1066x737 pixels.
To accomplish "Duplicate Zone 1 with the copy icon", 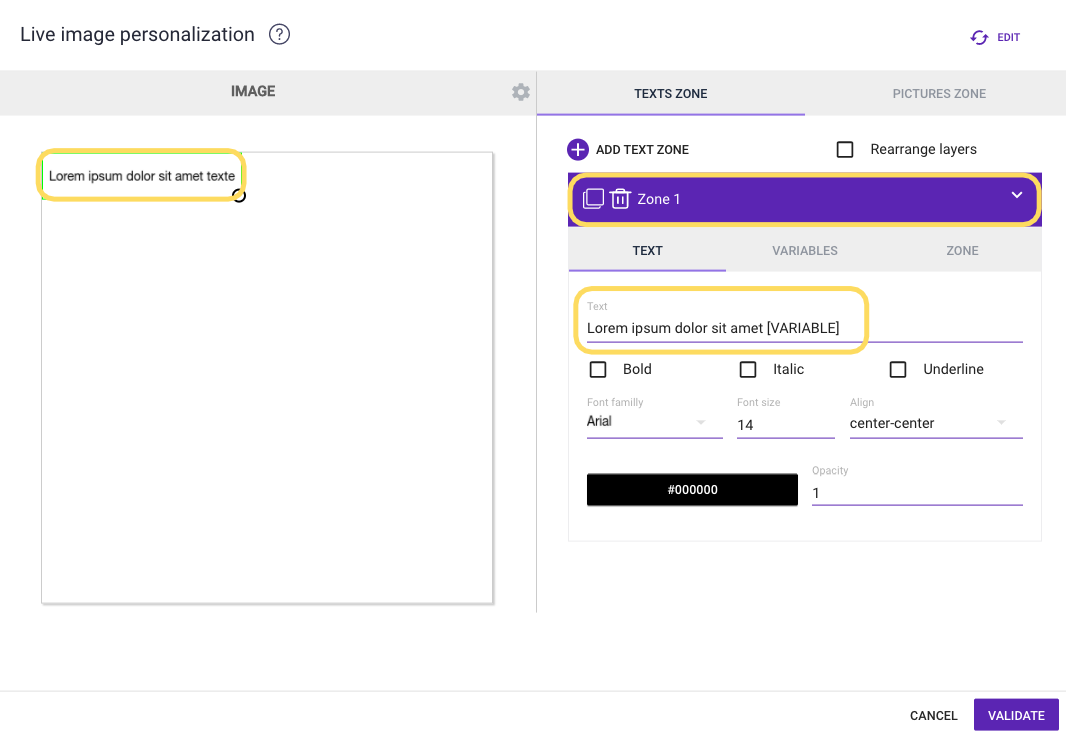I will point(593,199).
